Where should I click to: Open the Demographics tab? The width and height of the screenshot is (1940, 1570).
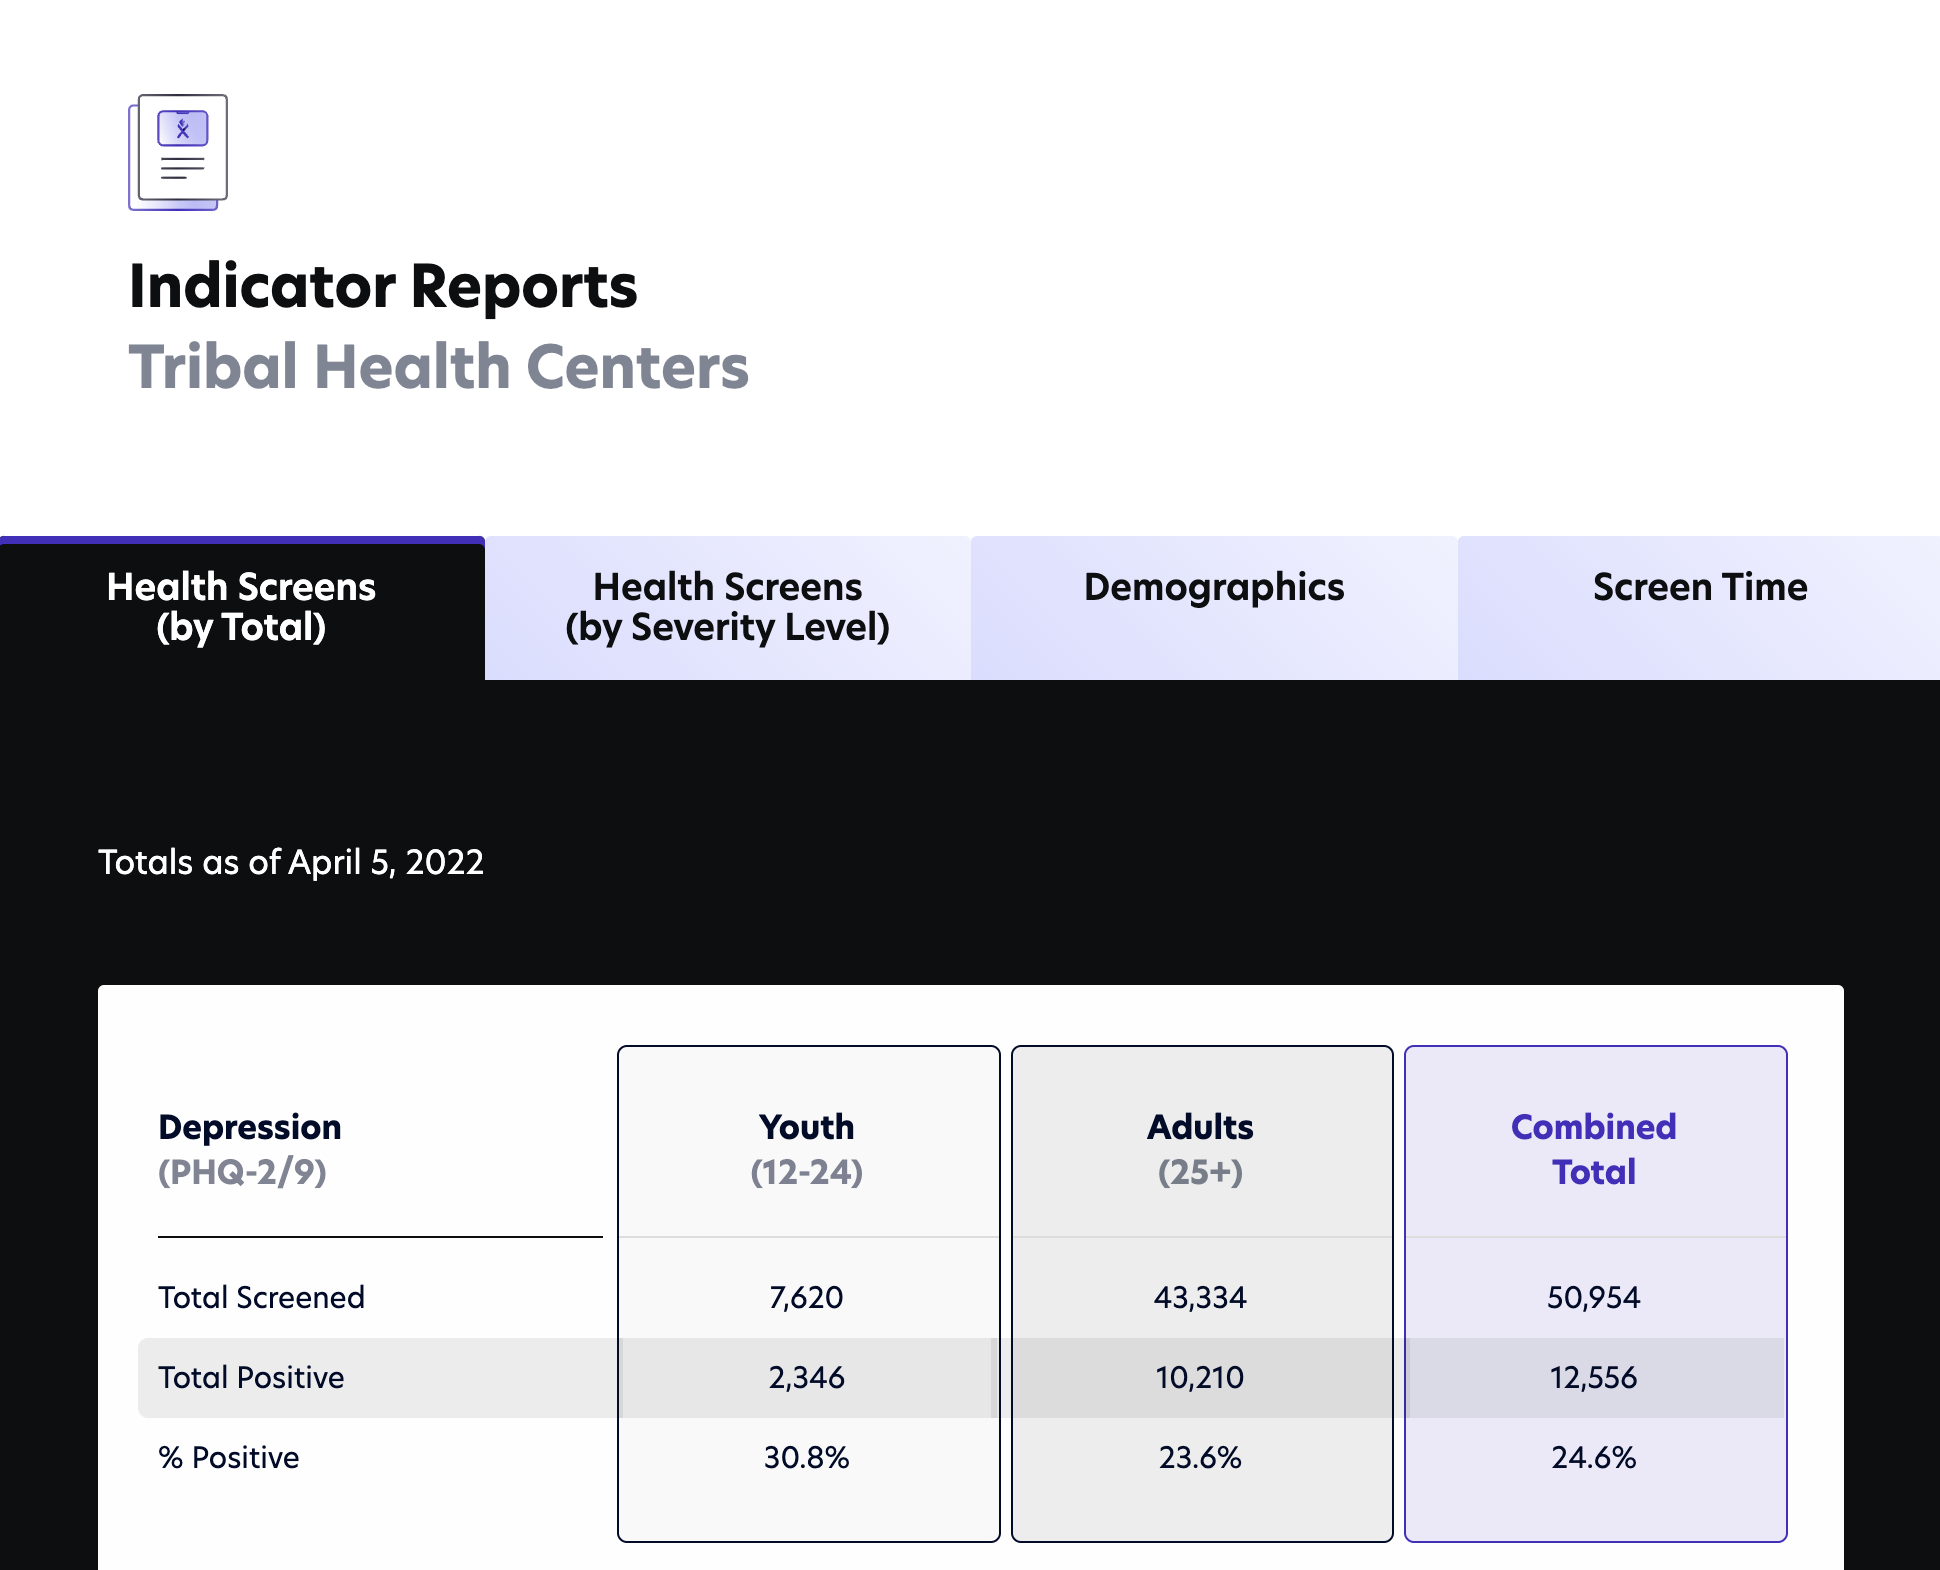[x=1213, y=588]
